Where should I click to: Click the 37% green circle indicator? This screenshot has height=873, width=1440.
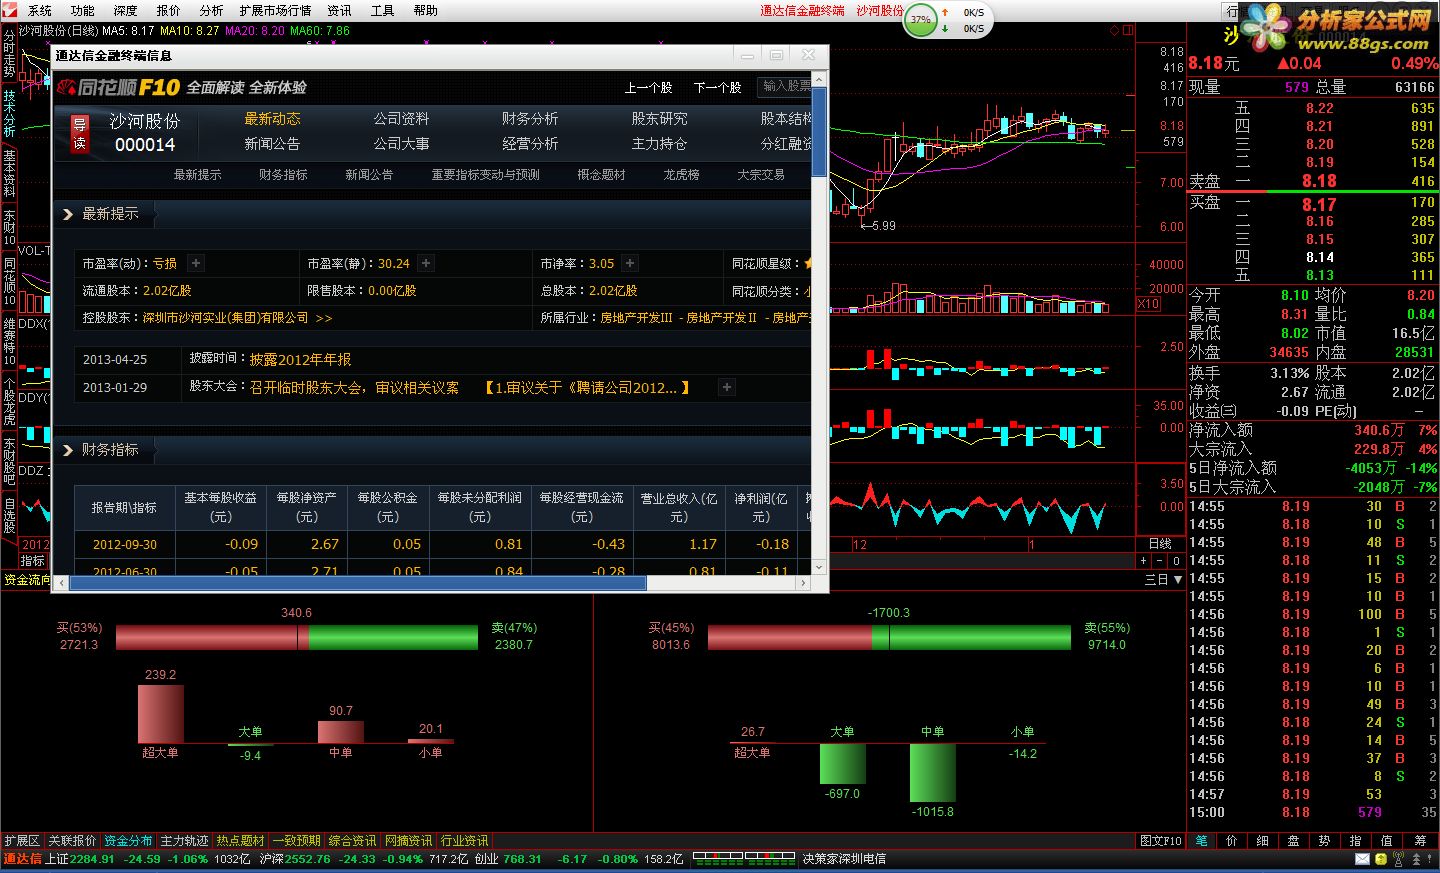click(920, 19)
